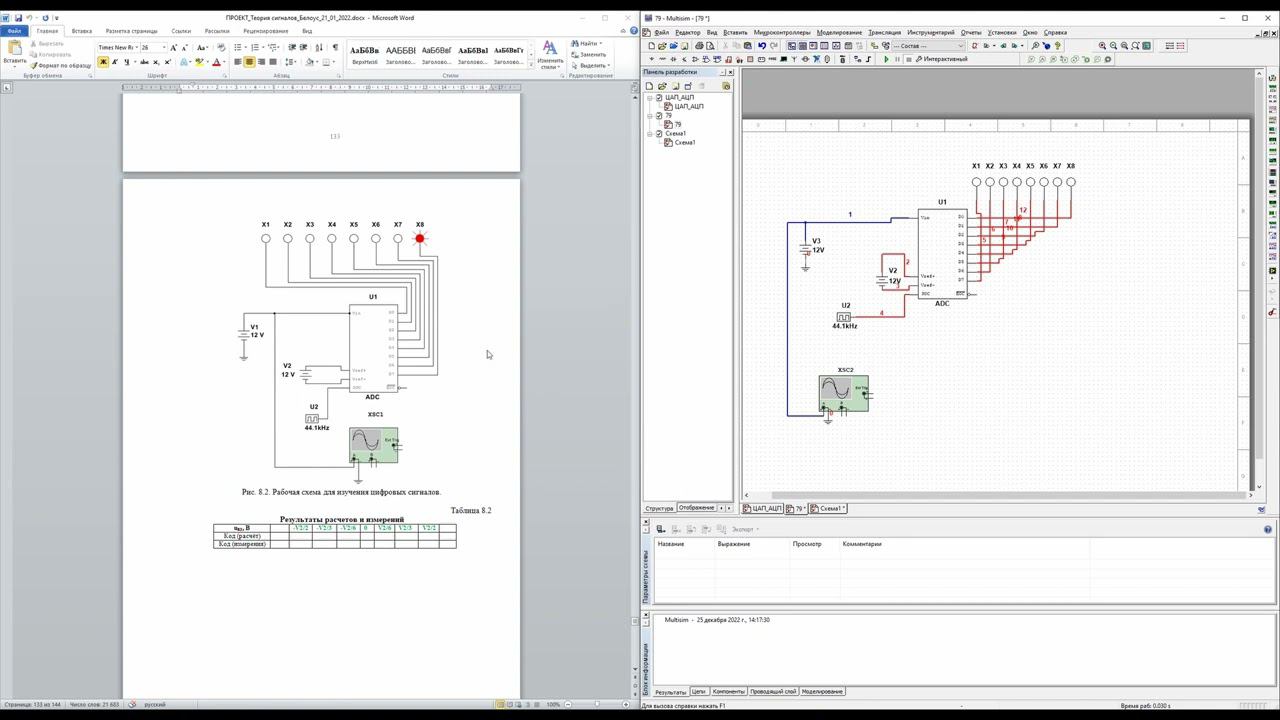Image resolution: width=1280 pixels, height=720 pixels.
Task: Toggle the checkbox beside the 79 design
Action: pyautogui.click(x=659, y=115)
